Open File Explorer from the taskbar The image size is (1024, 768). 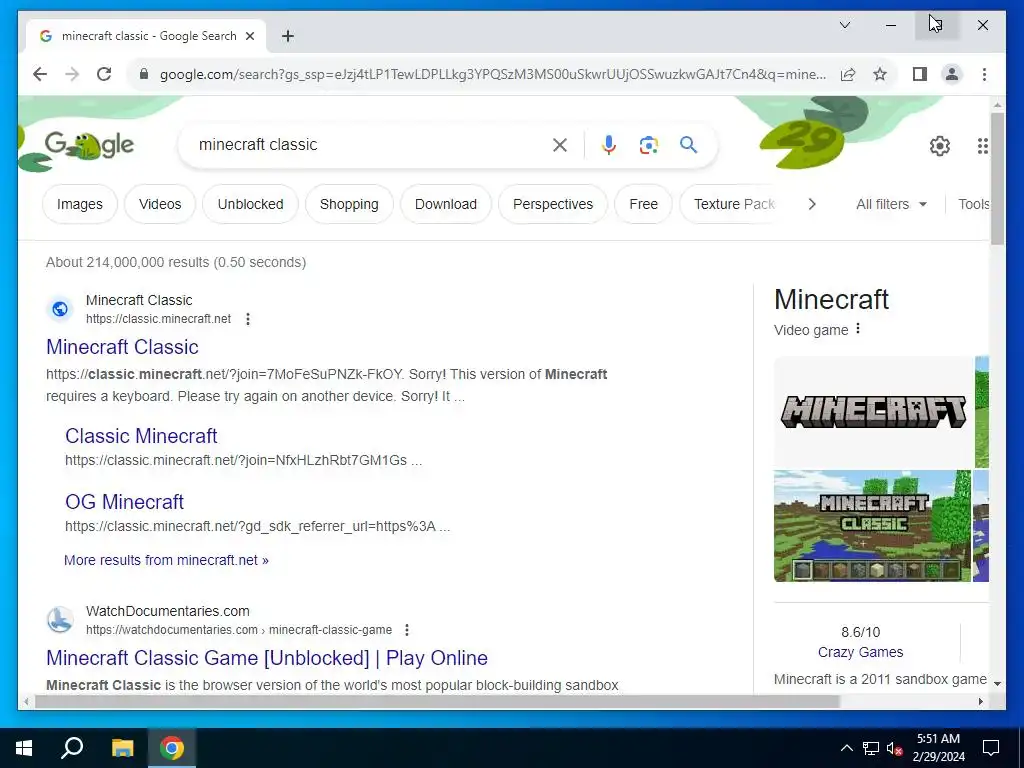[122, 748]
